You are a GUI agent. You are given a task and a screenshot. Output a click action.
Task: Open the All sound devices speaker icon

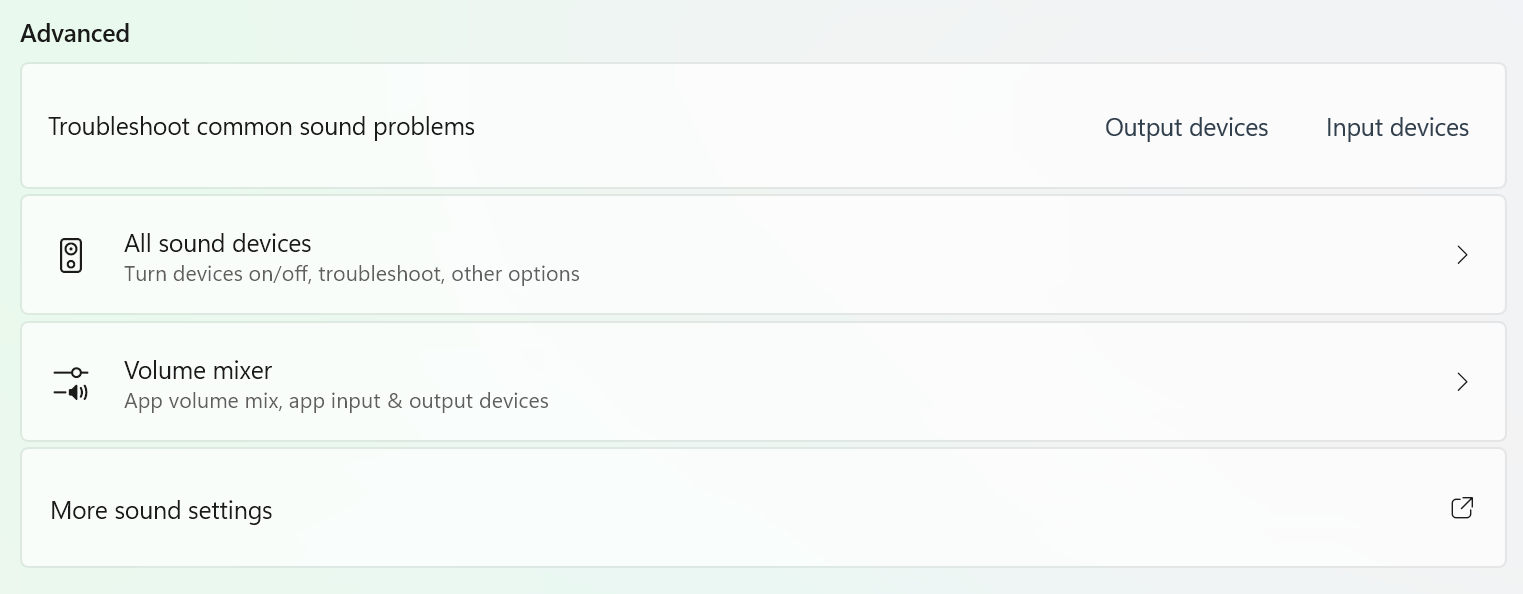tap(70, 256)
